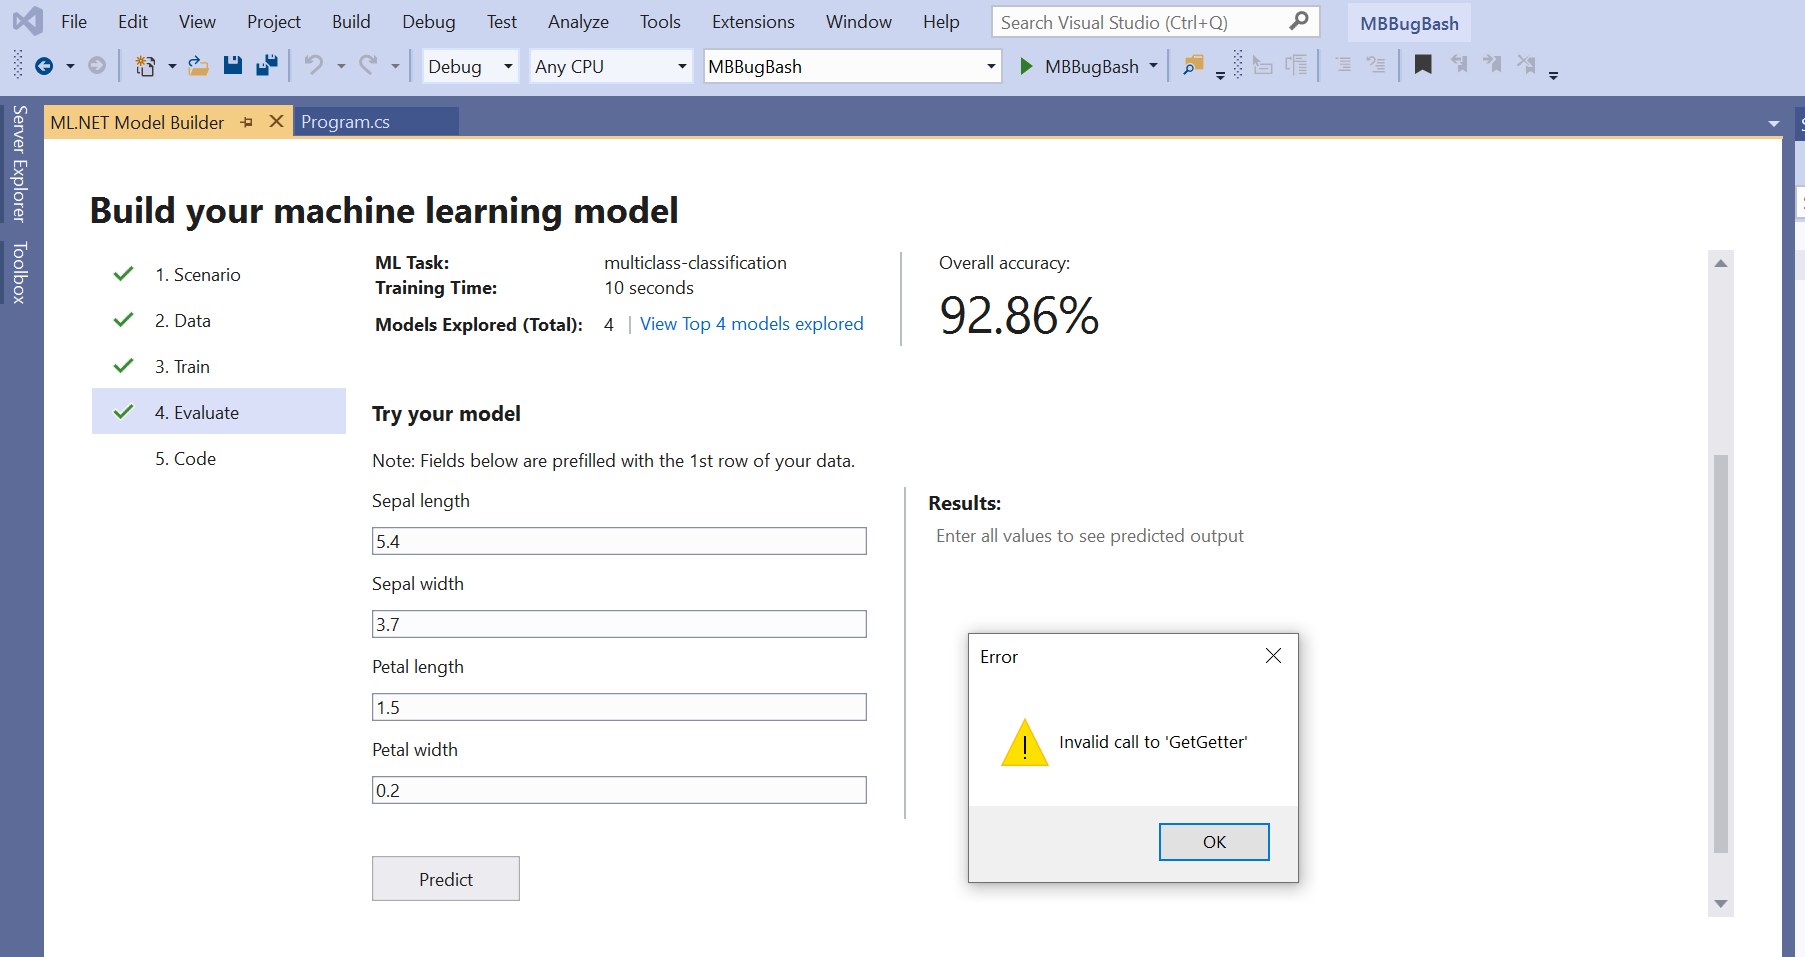This screenshot has width=1805, height=957.
Task: Dismiss the error with OK
Action: pos(1214,841)
